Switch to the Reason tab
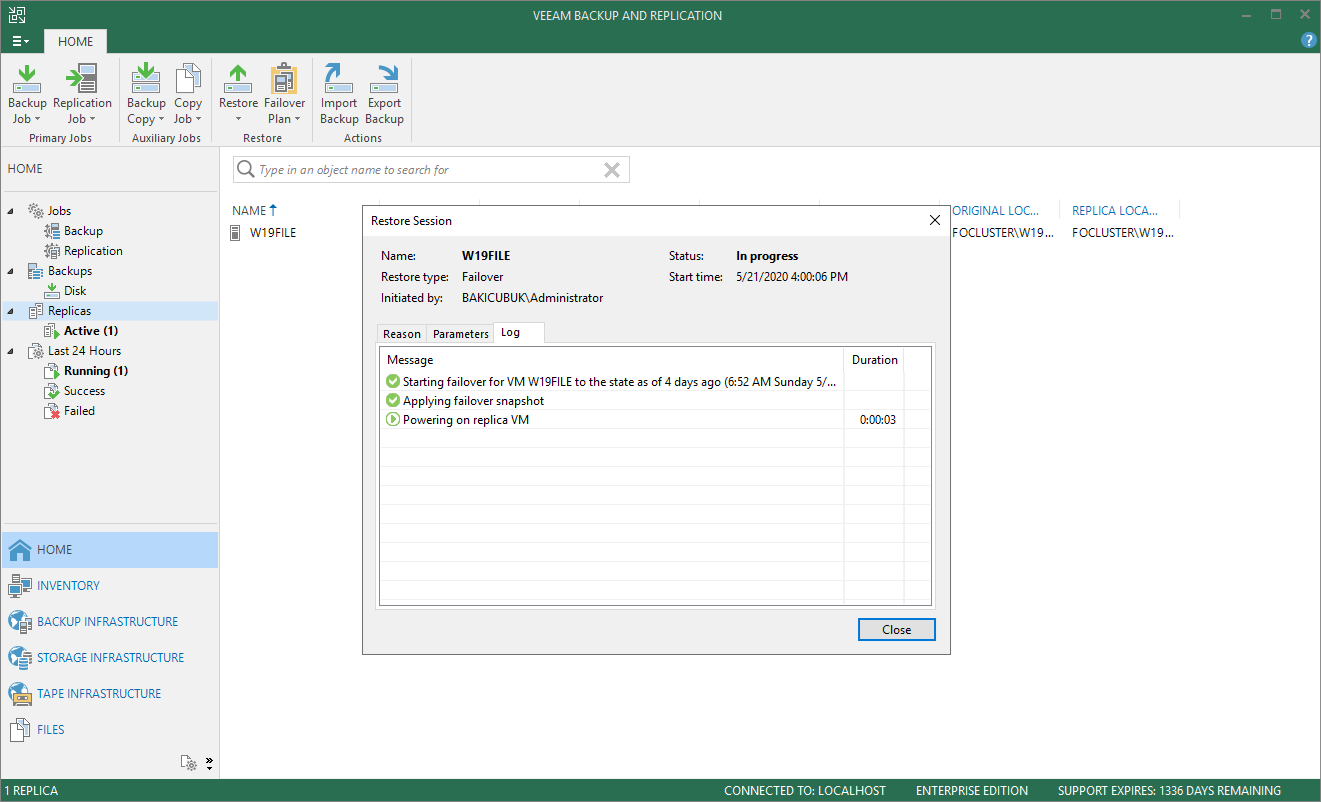1321x802 pixels. [402, 334]
